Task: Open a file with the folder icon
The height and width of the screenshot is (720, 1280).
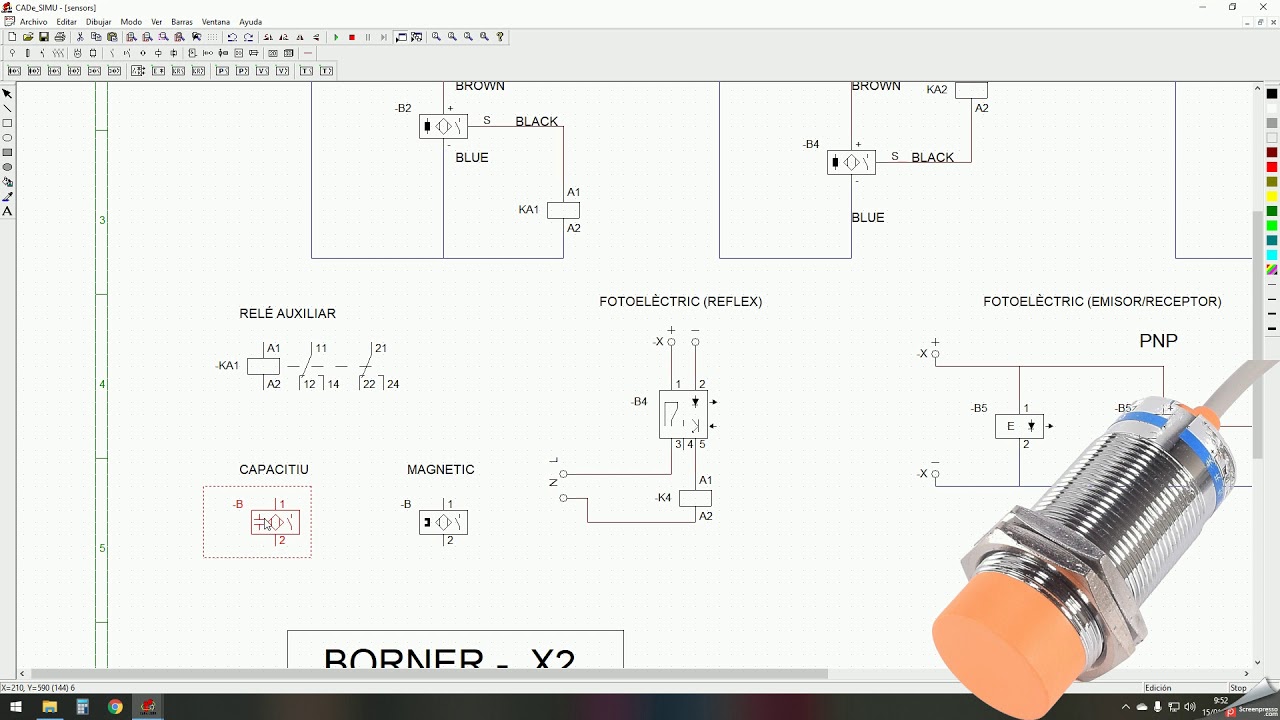Action: pyautogui.click(x=28, y=37)
